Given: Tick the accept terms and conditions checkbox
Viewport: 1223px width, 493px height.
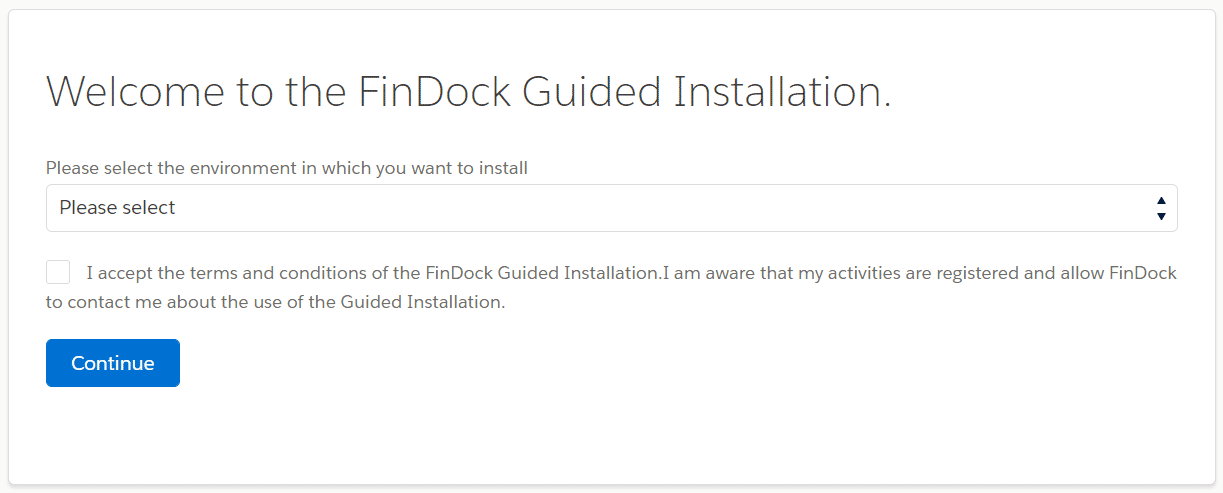Looking at the screenshot, I should 58,272.
